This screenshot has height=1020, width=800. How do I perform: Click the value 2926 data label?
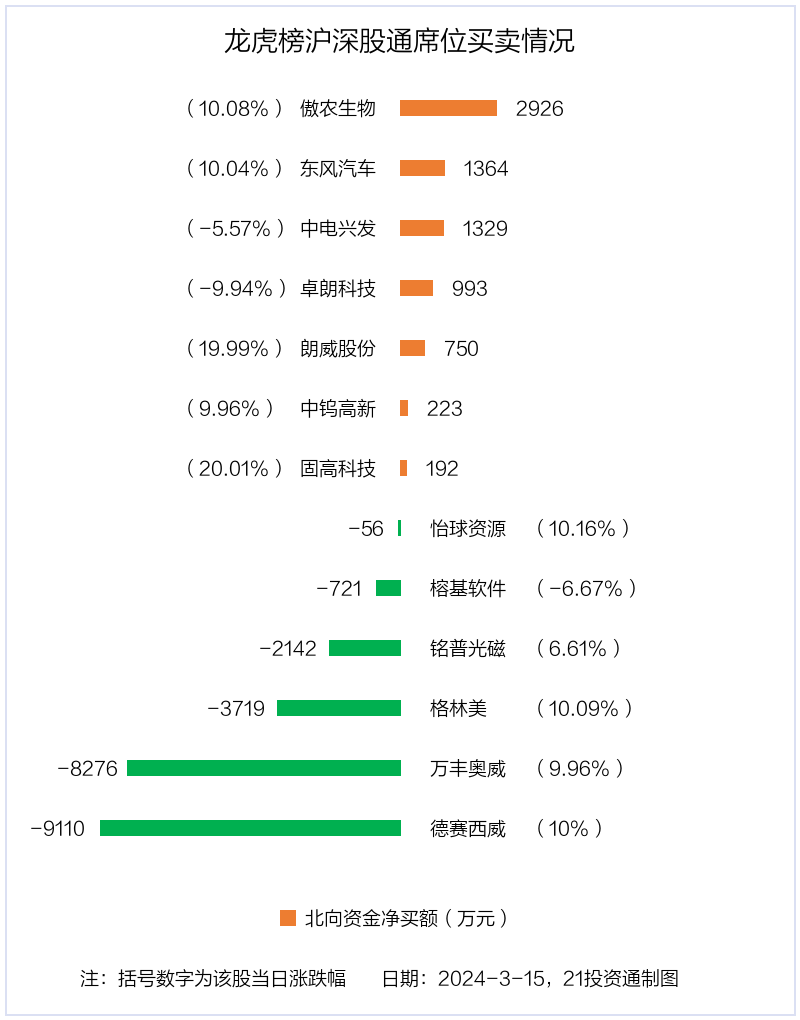point(539,109)
